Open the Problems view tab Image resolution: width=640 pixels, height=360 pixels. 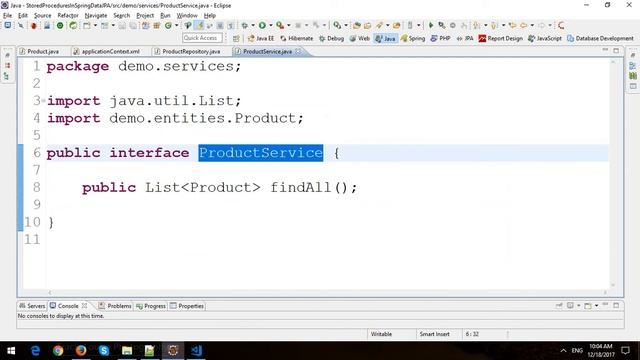point(115,306)
